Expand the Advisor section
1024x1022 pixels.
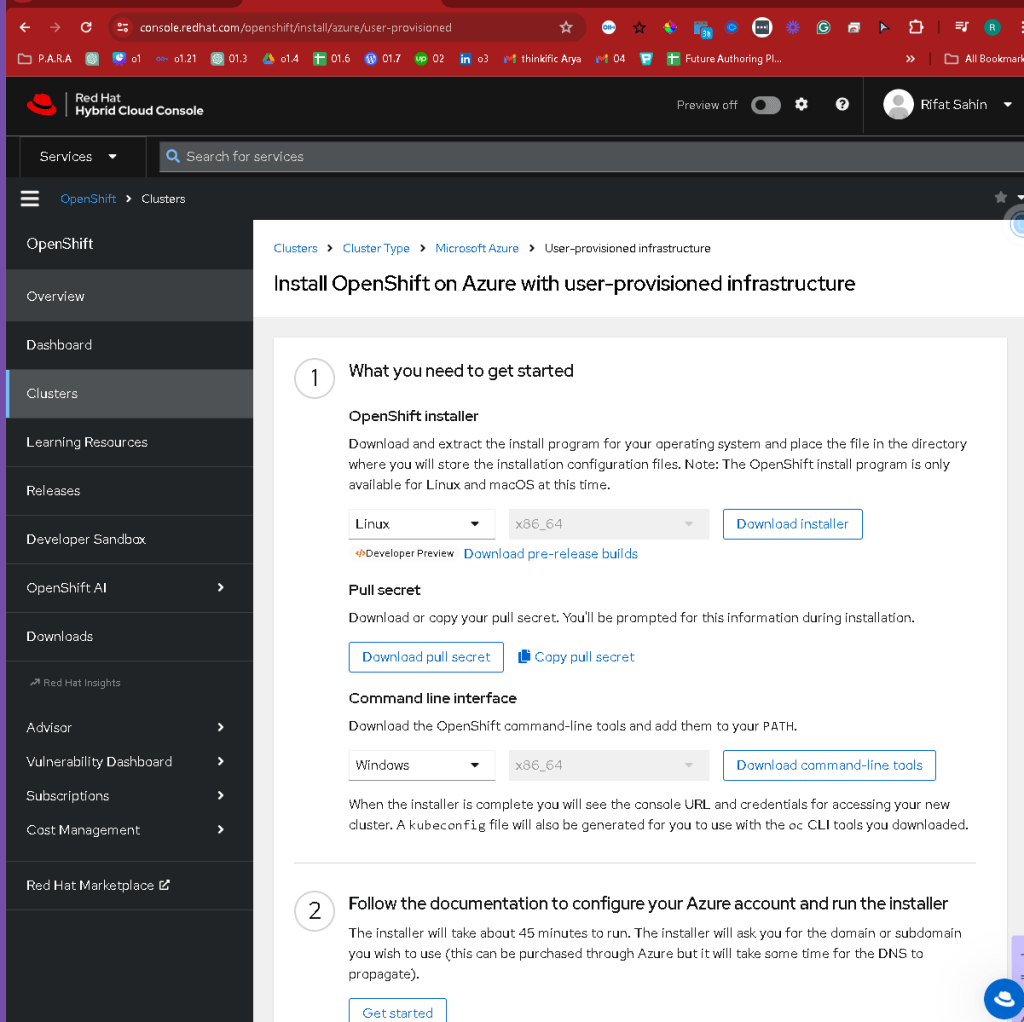click(x=129, y=727)
